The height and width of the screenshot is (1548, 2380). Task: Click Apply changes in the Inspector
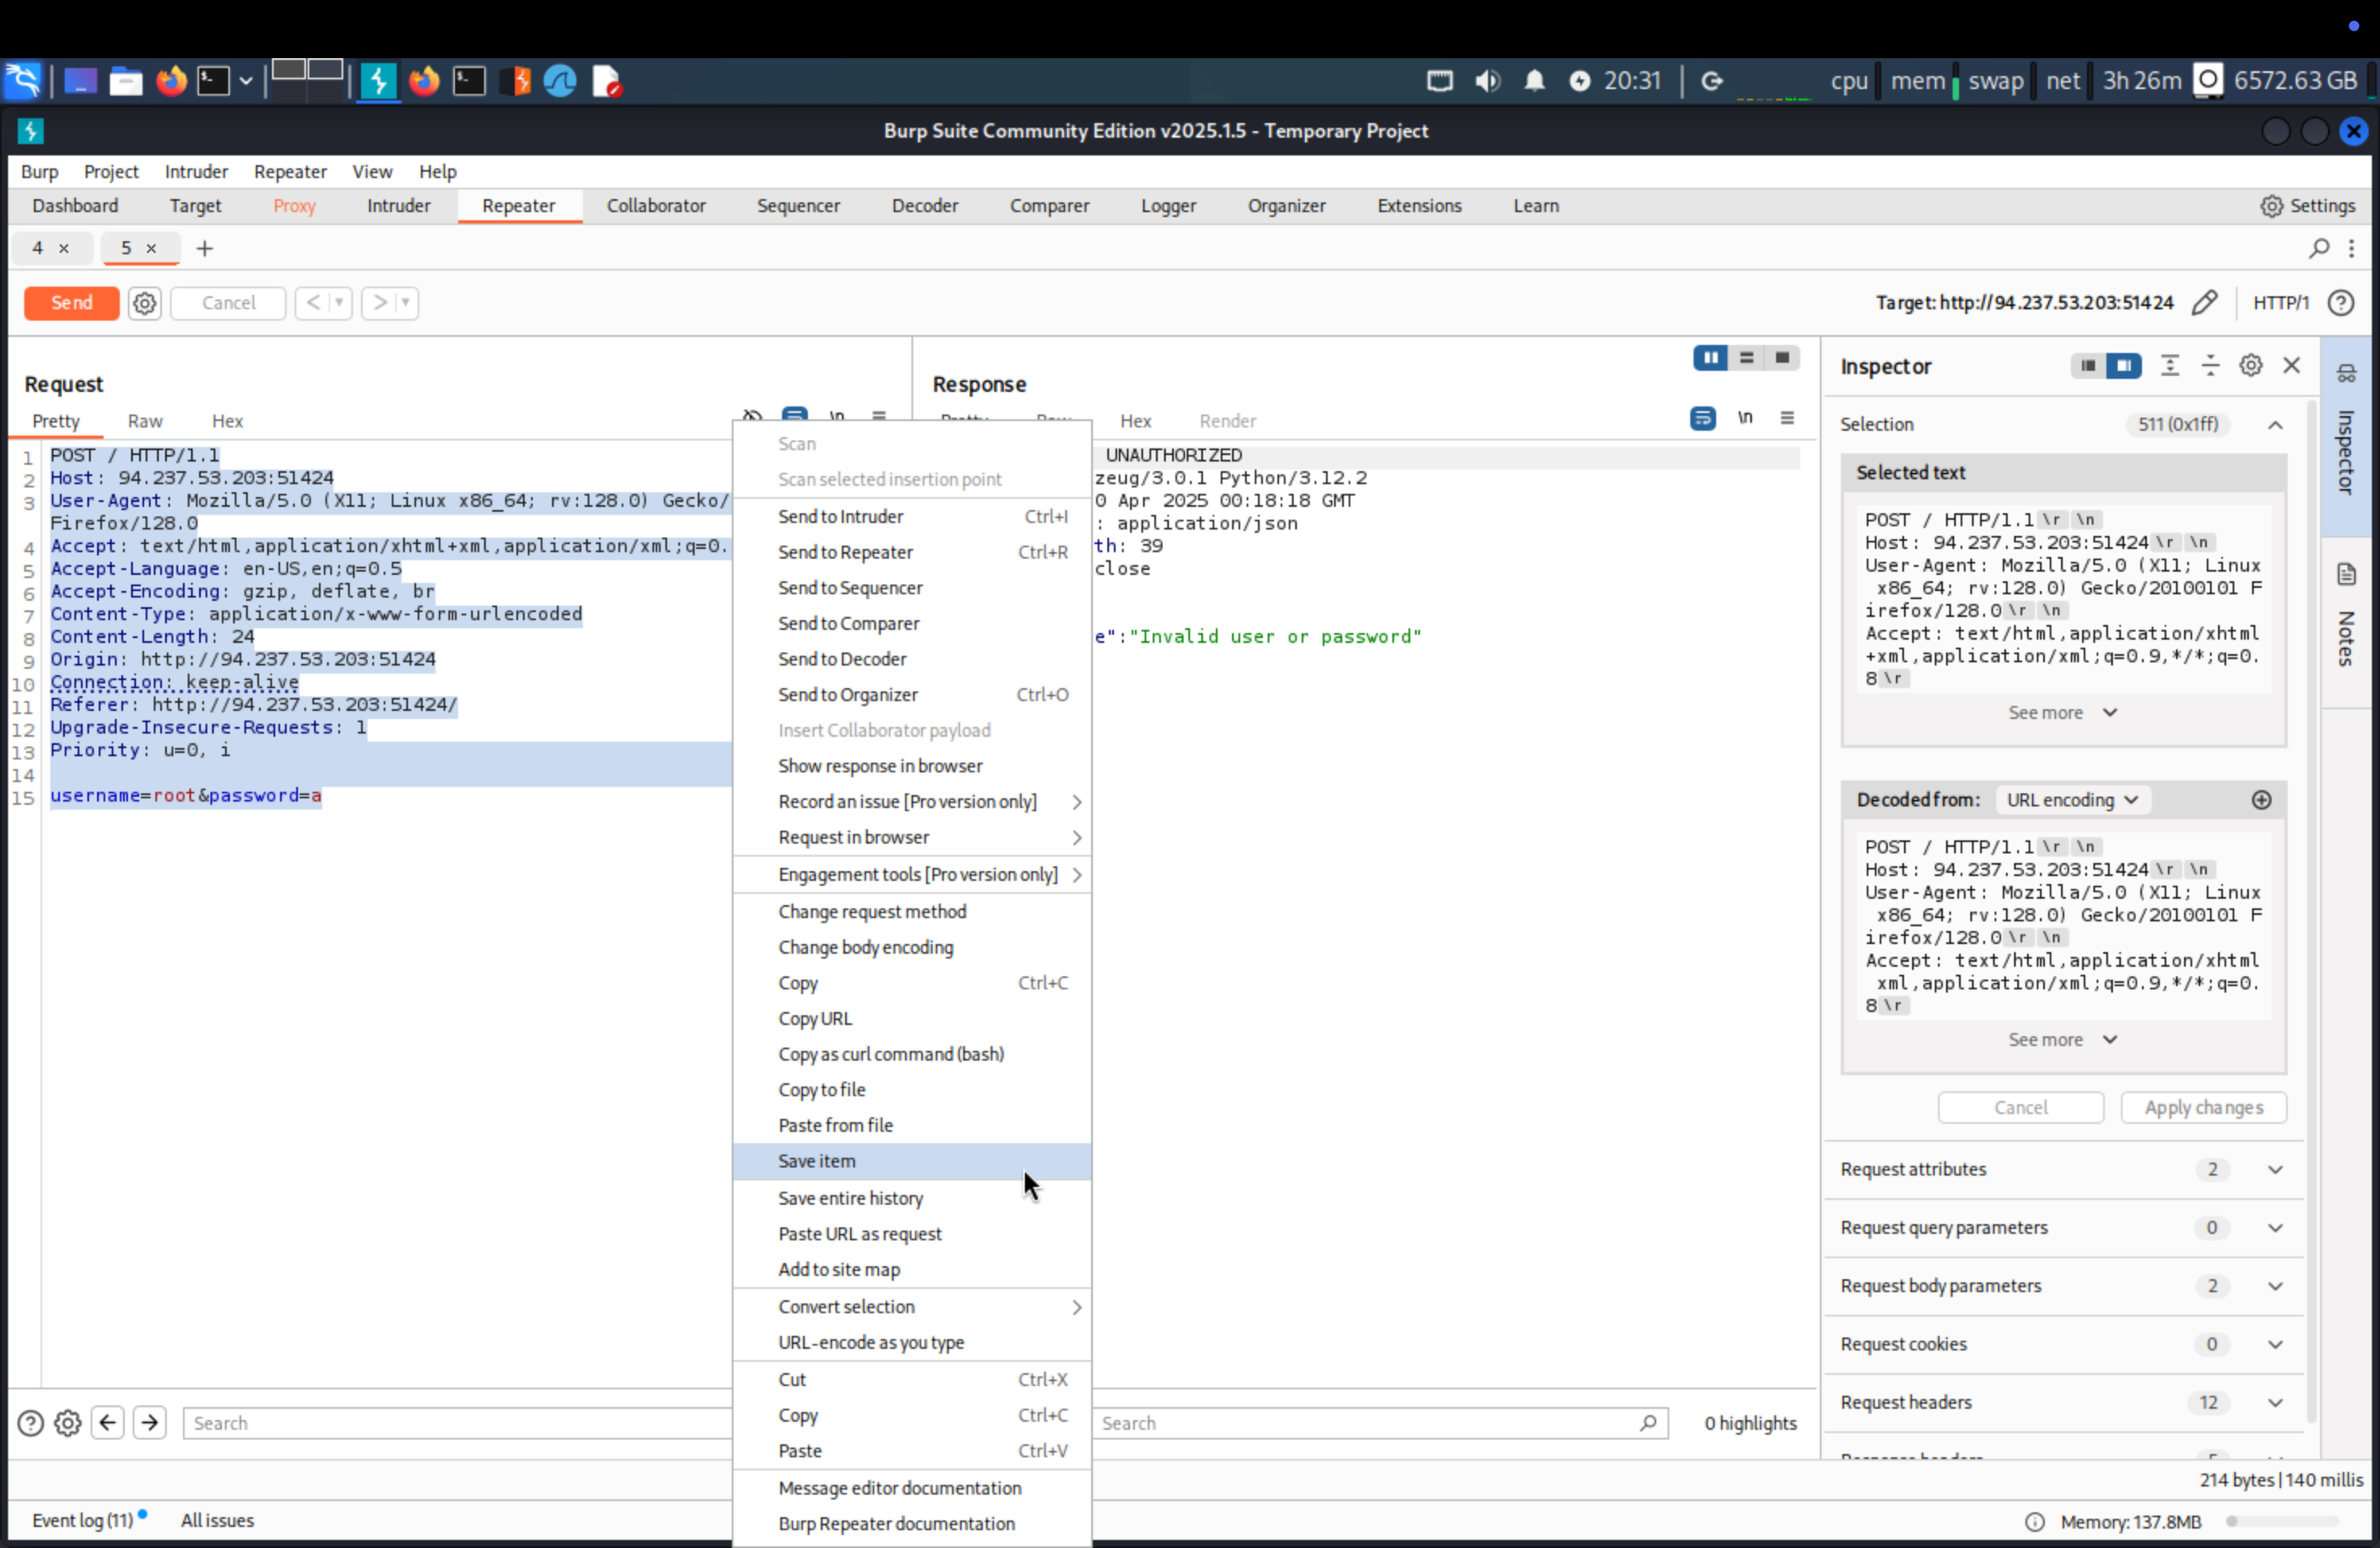2203,1108
